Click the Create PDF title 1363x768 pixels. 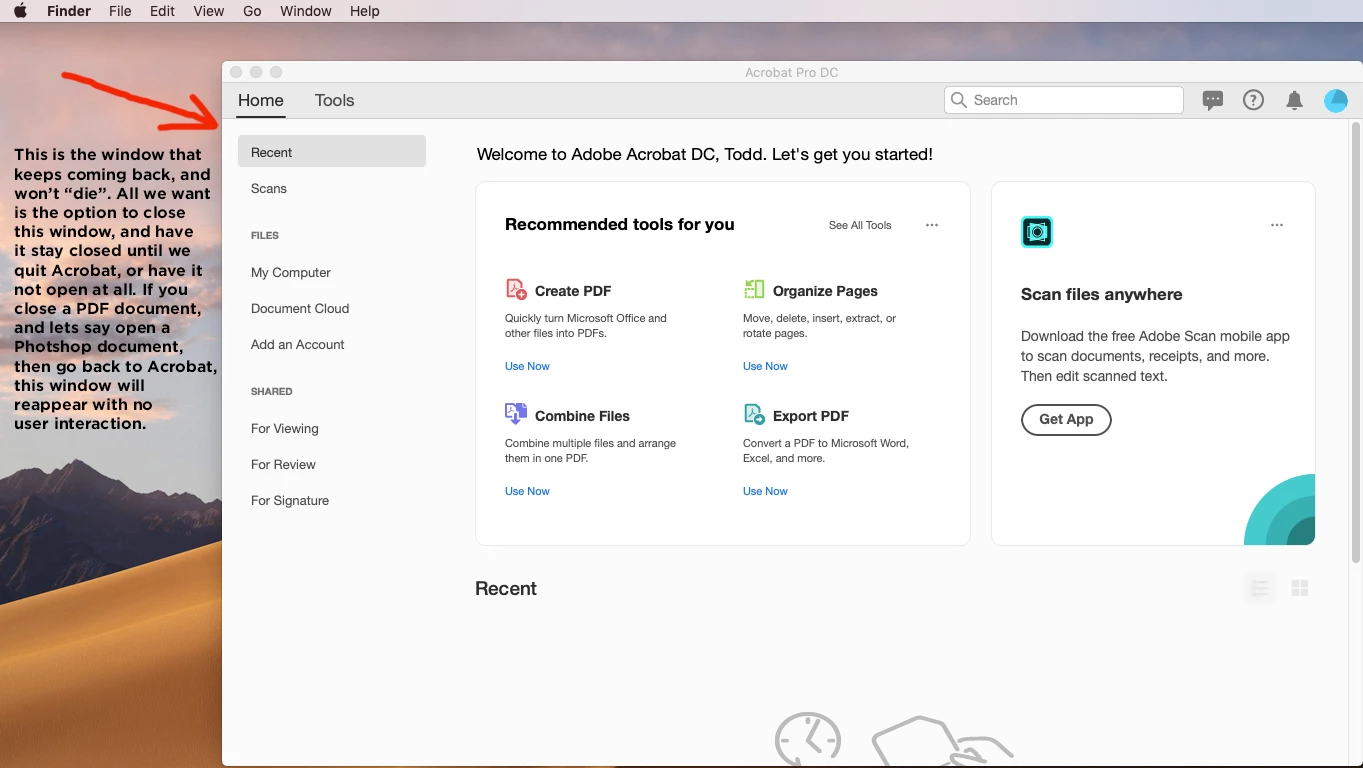click(x=573, y=291)
